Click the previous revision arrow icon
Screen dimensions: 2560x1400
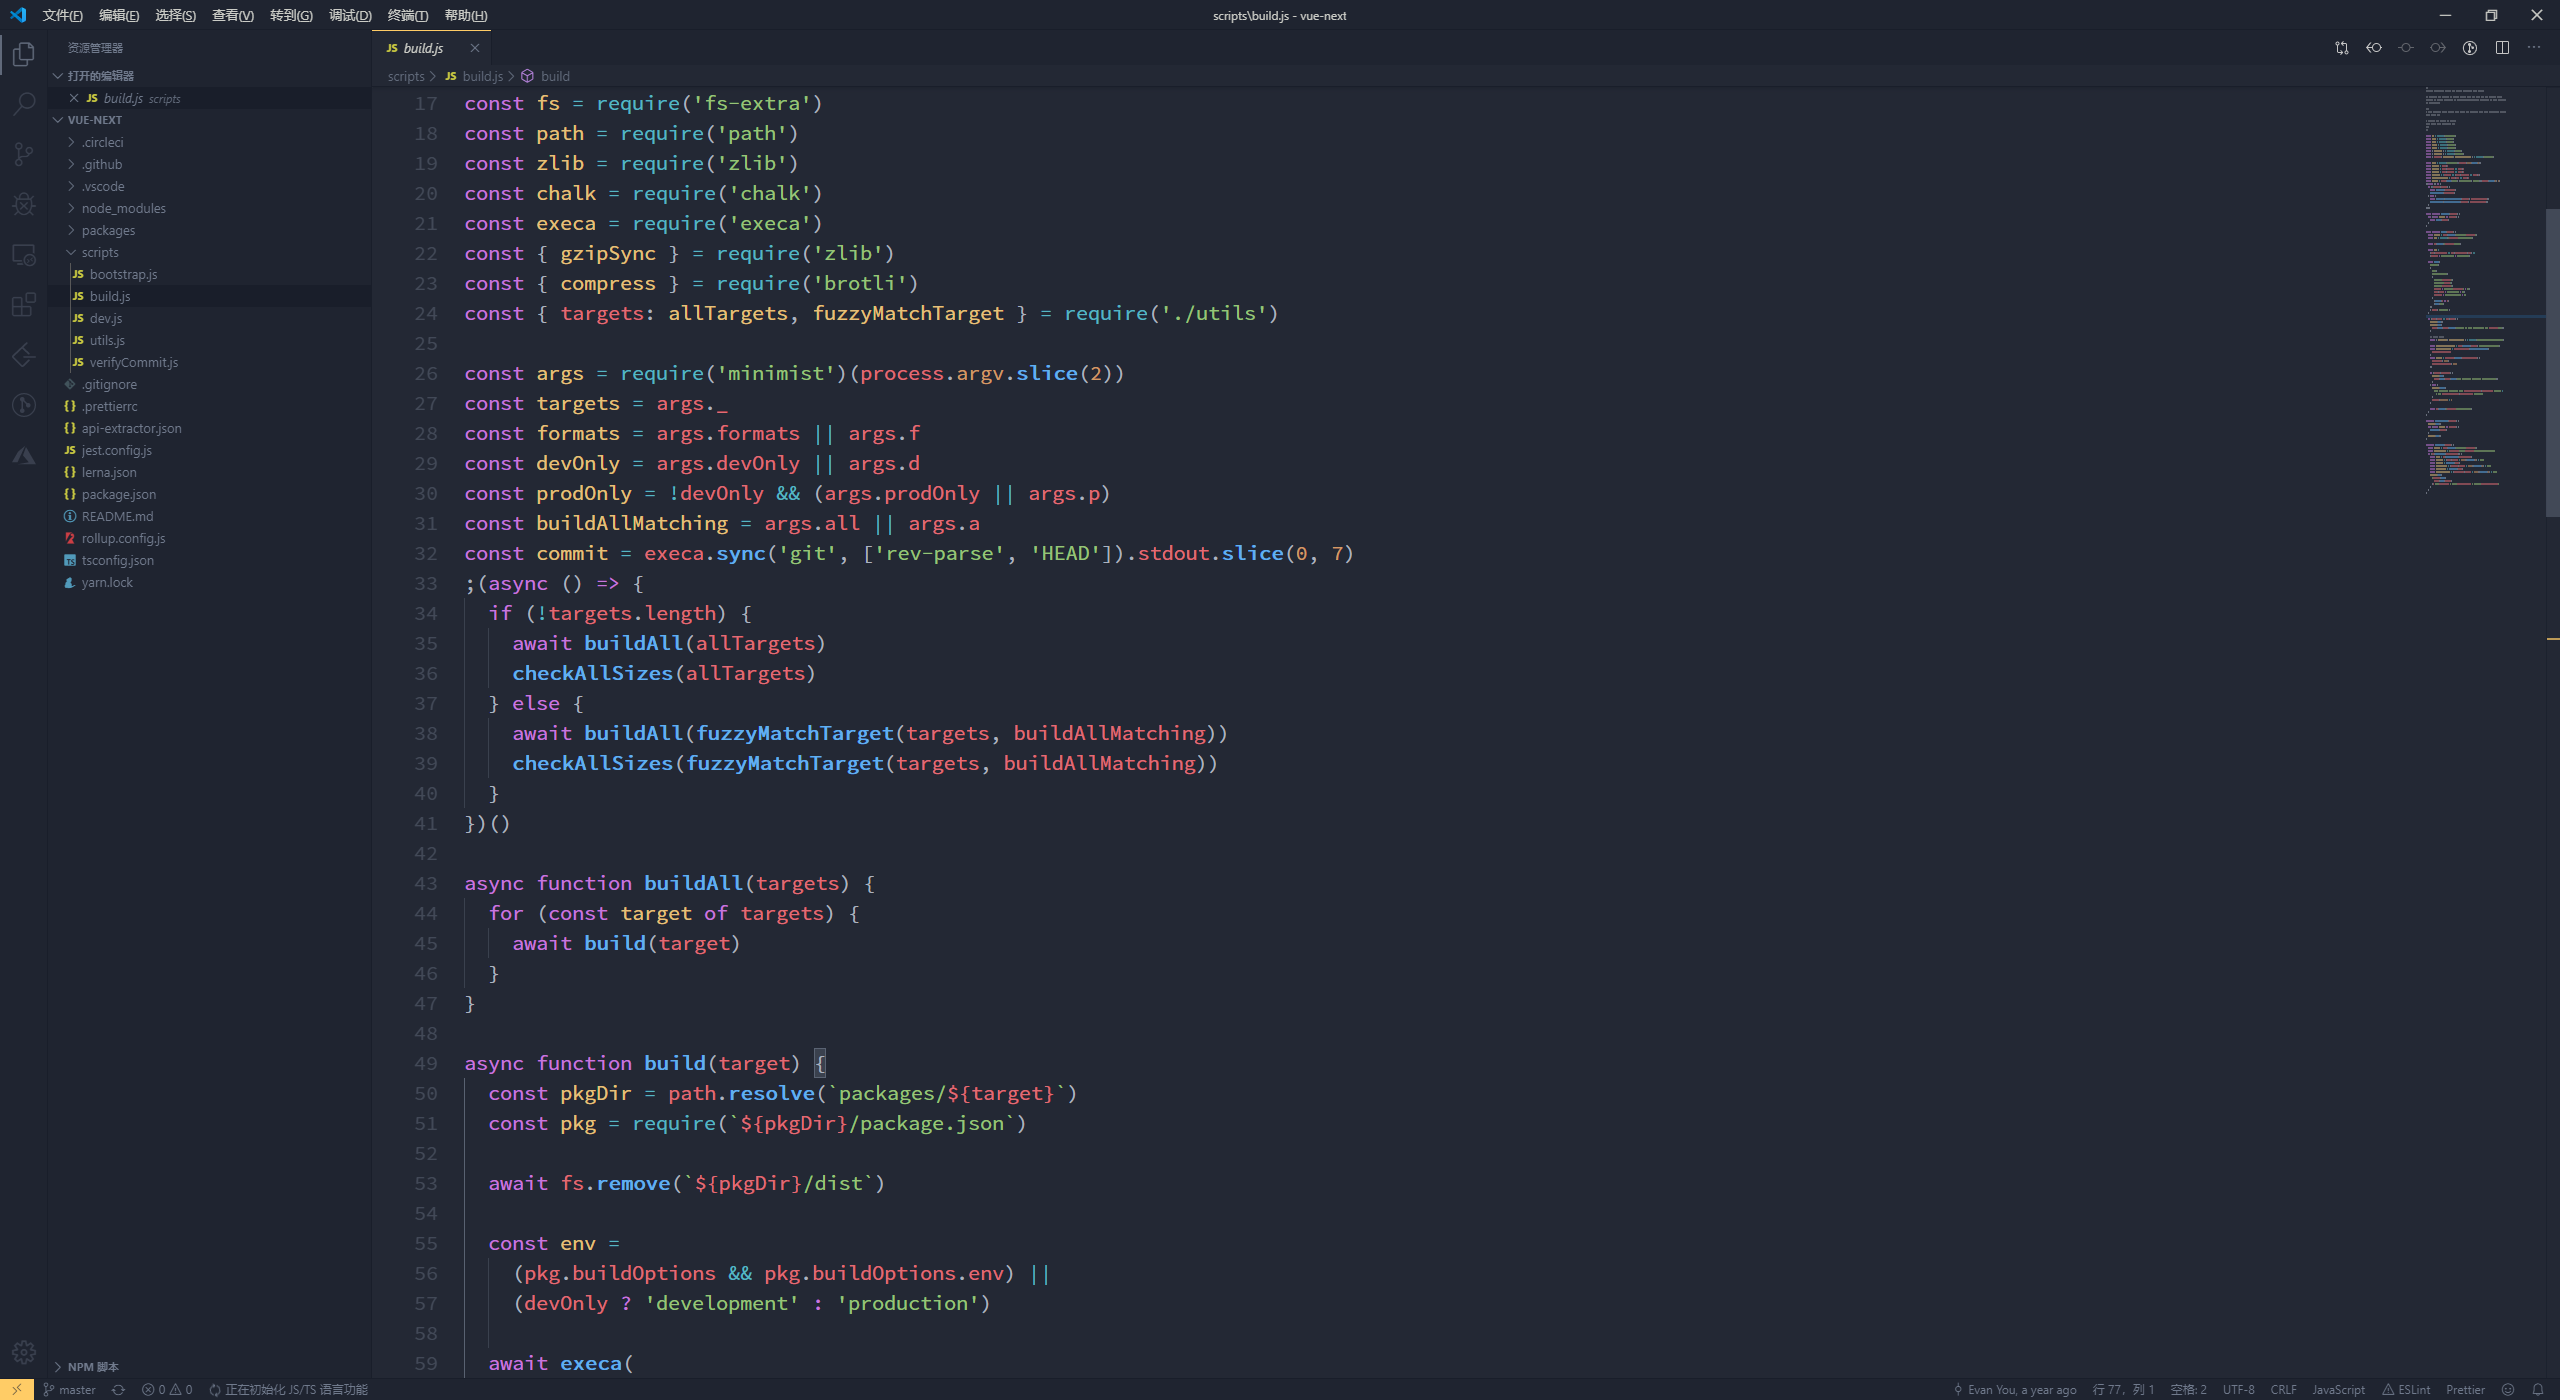[x=2374, y=48]
